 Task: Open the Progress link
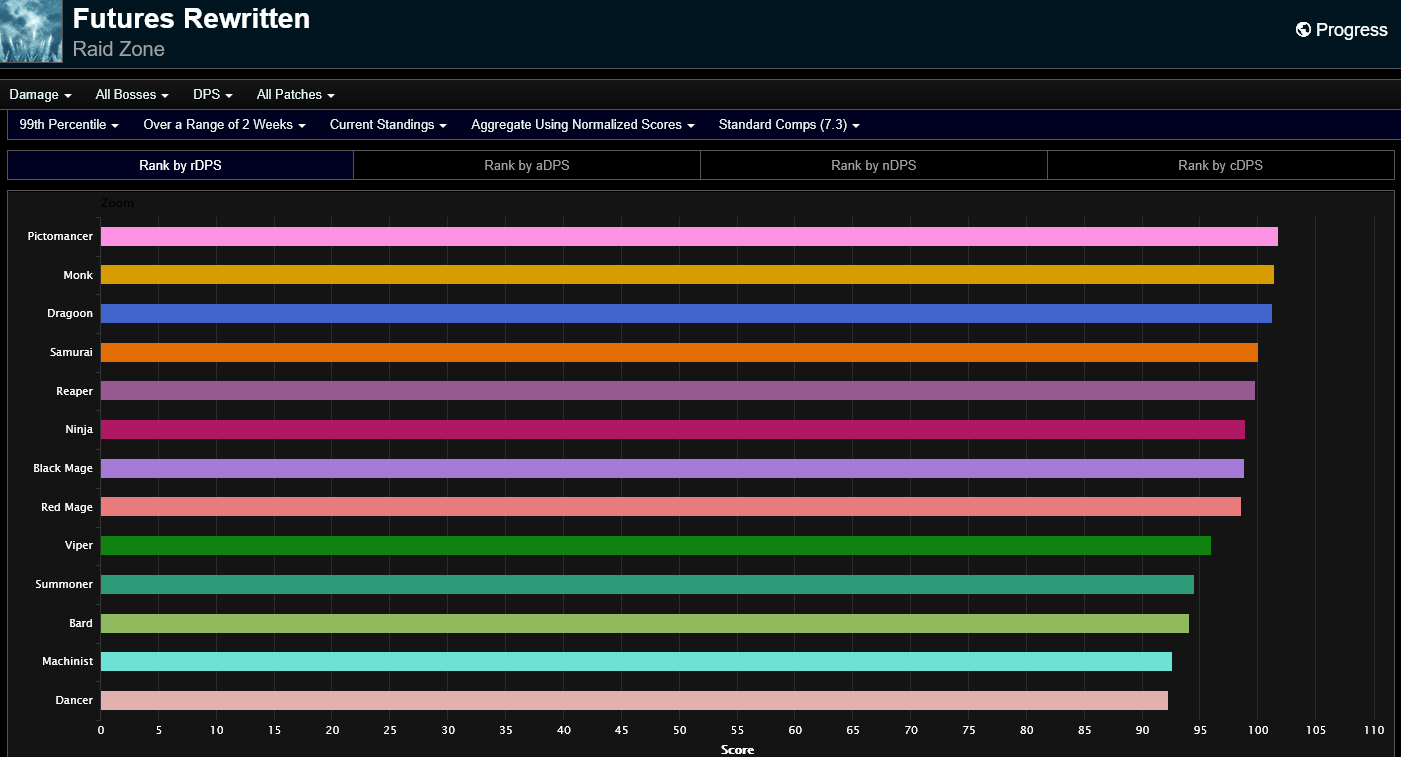pyautogui.click(x=1351, y=30)
